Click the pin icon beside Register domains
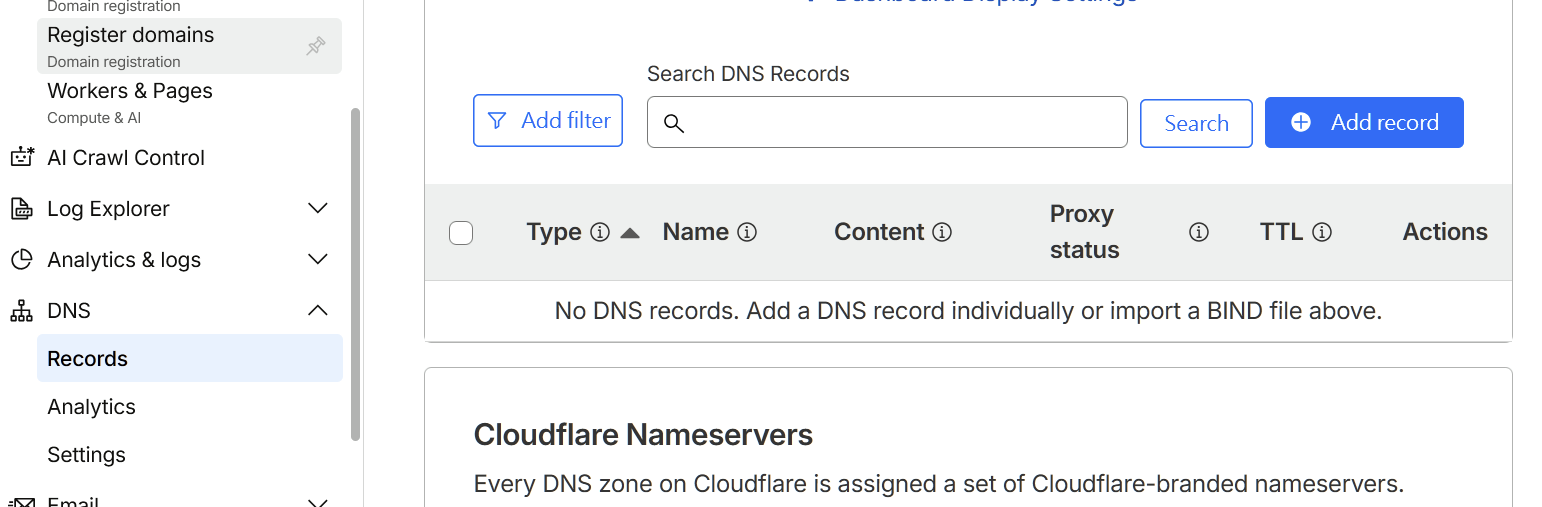Image resolution: width=1542 pixels, height=507 pixels. [x=316, y=46]
